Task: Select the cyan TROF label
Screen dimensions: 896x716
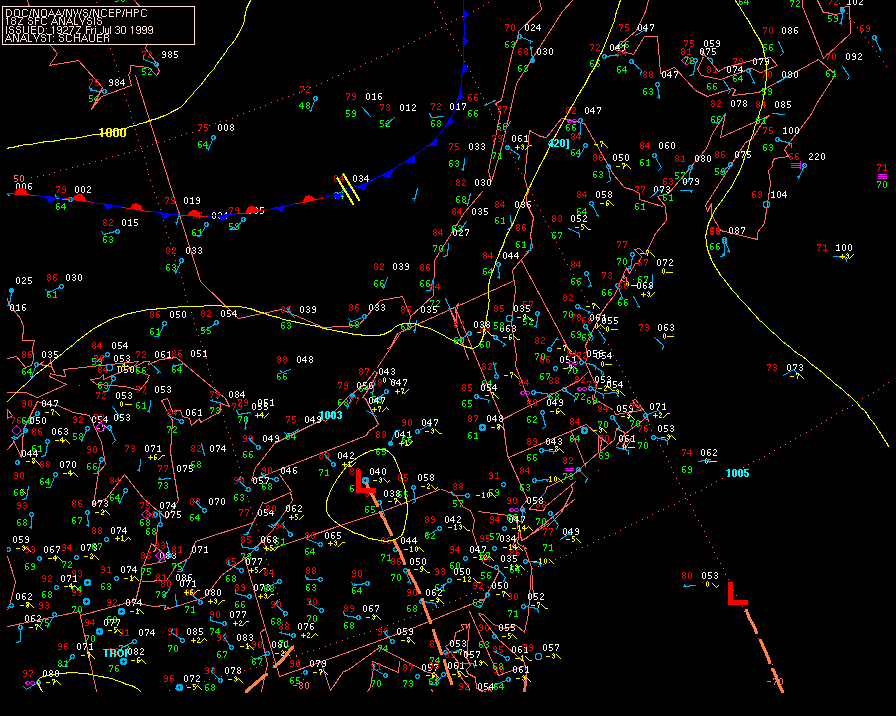Action: point(115,653)
